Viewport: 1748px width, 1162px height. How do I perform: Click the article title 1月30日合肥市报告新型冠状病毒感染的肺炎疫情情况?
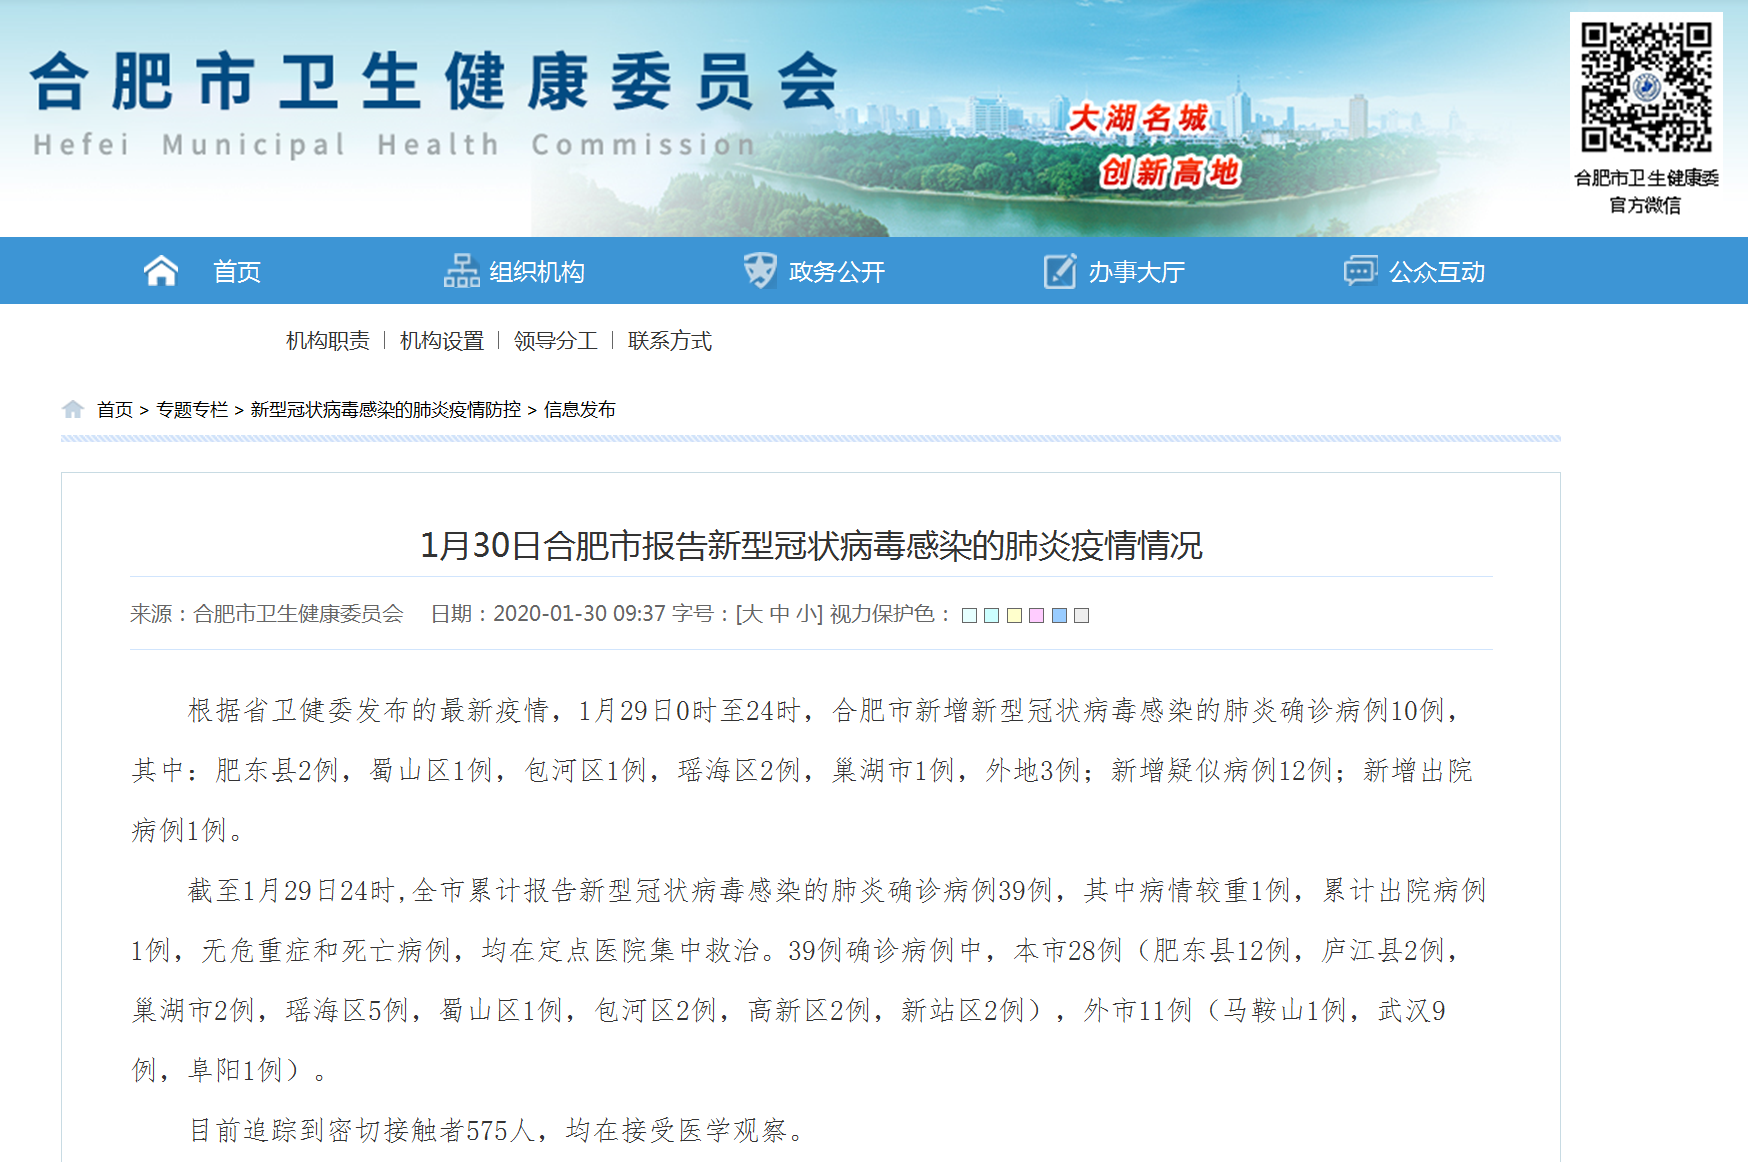[811, 546]
